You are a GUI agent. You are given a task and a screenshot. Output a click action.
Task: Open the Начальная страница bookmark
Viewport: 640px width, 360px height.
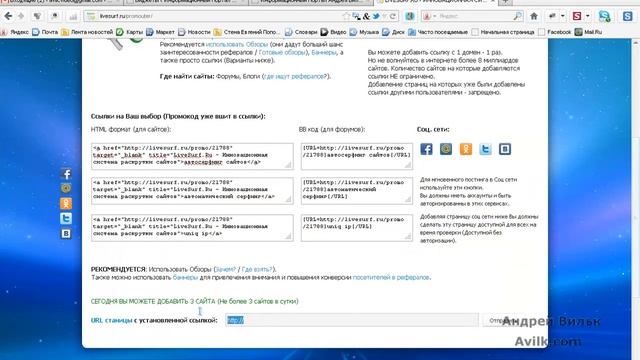pyautogui.click(x=503, y=32)
